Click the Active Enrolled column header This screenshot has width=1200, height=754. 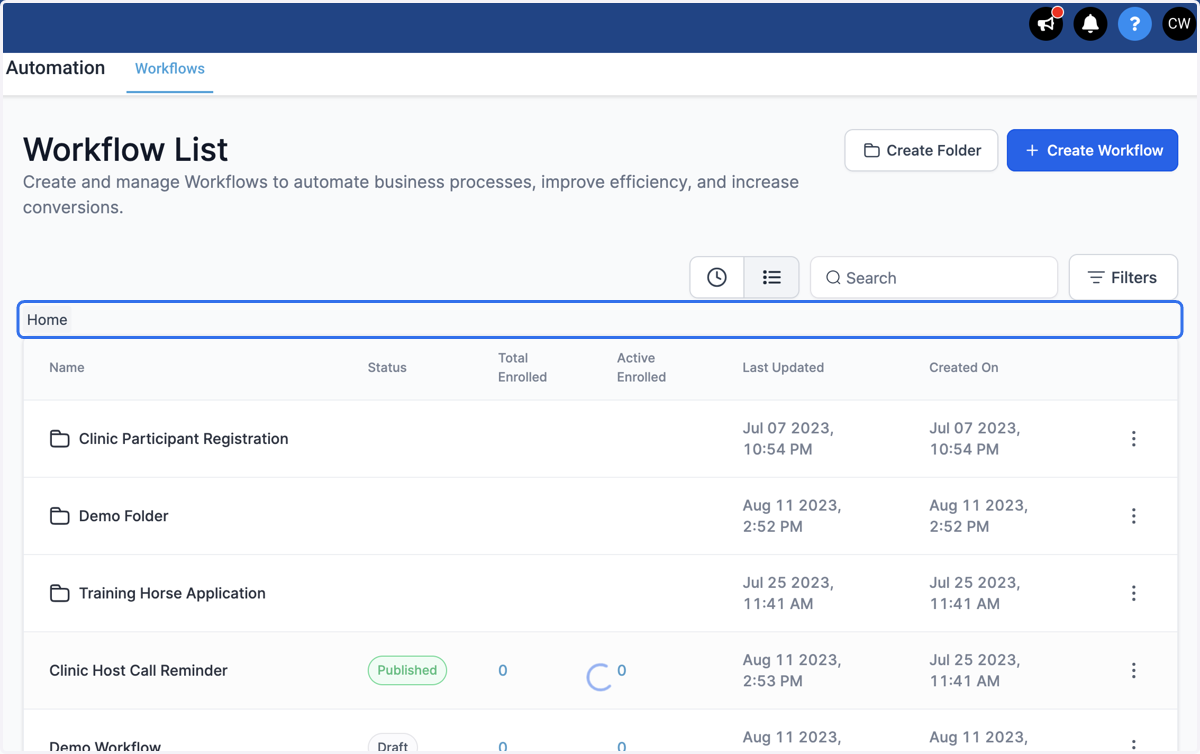[641, 367]
